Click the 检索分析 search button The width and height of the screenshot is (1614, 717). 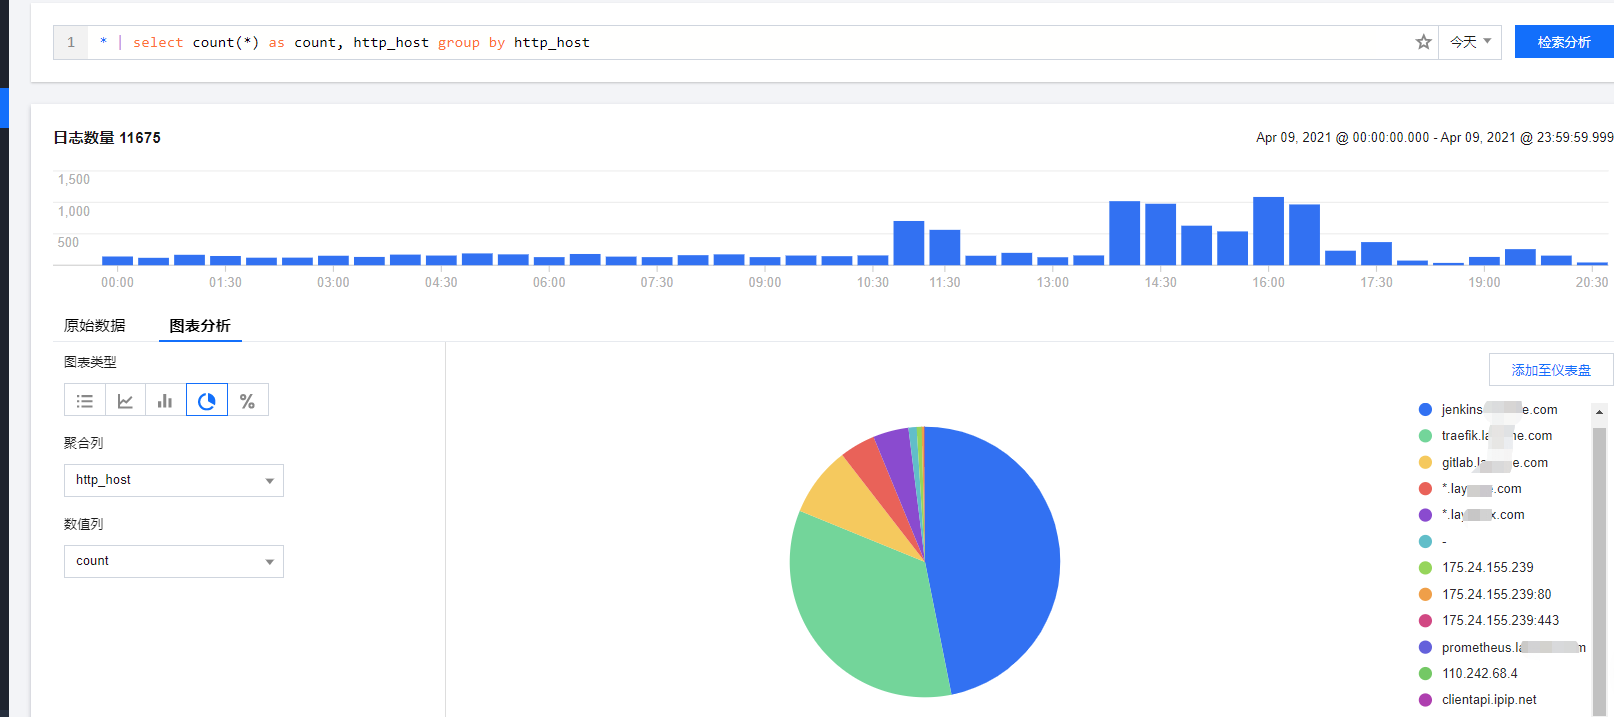click(1564, 42)
